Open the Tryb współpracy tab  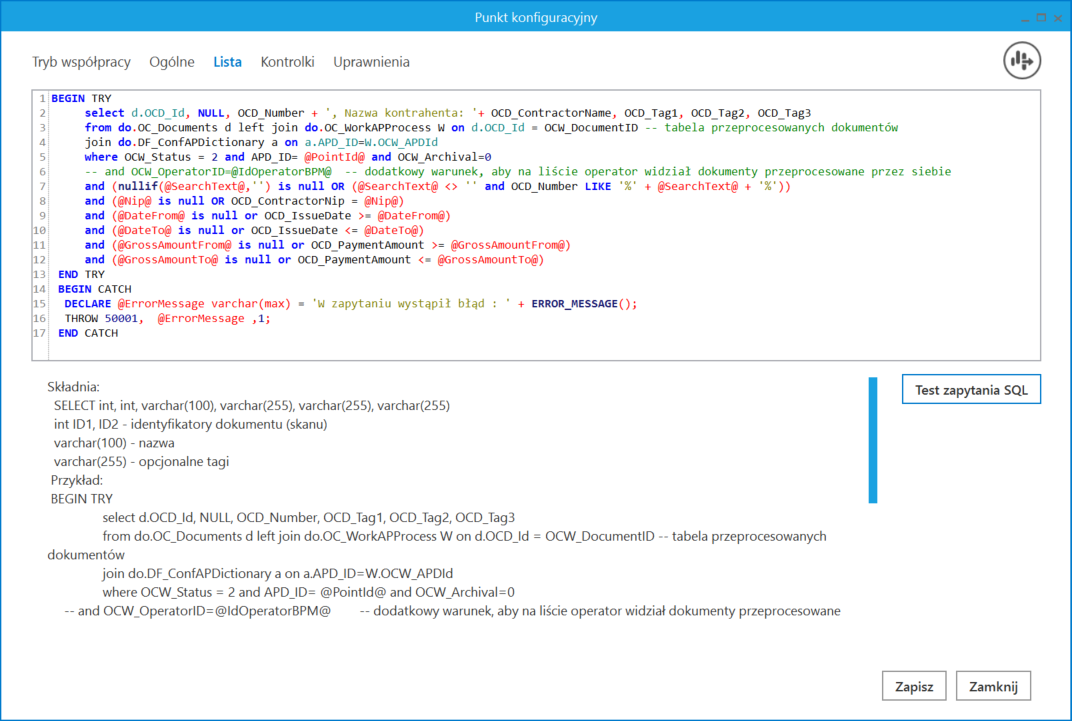[81, 62]
